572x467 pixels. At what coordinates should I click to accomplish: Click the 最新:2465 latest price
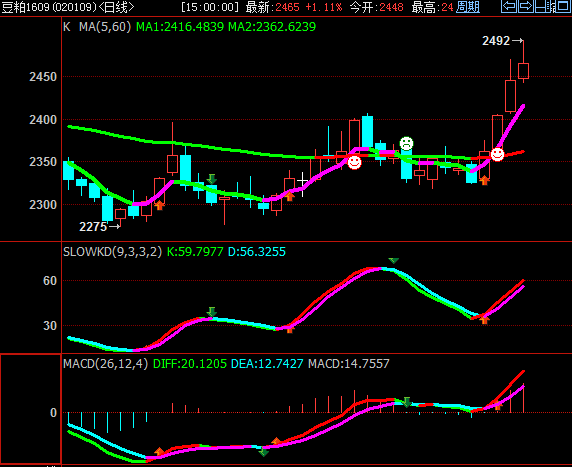273,7
